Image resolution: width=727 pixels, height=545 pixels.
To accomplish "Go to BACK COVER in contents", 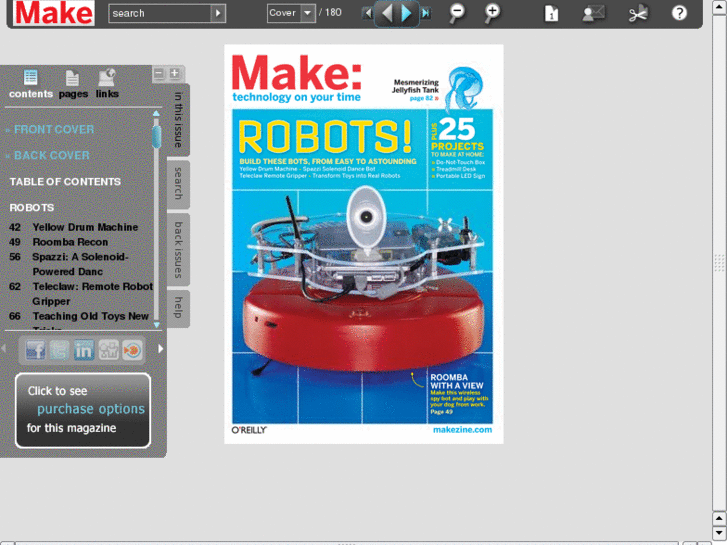I will click(51, 155).
